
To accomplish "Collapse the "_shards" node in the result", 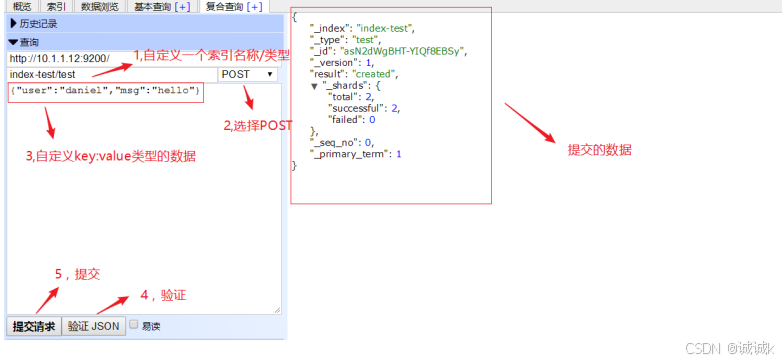I will [314, 86].
